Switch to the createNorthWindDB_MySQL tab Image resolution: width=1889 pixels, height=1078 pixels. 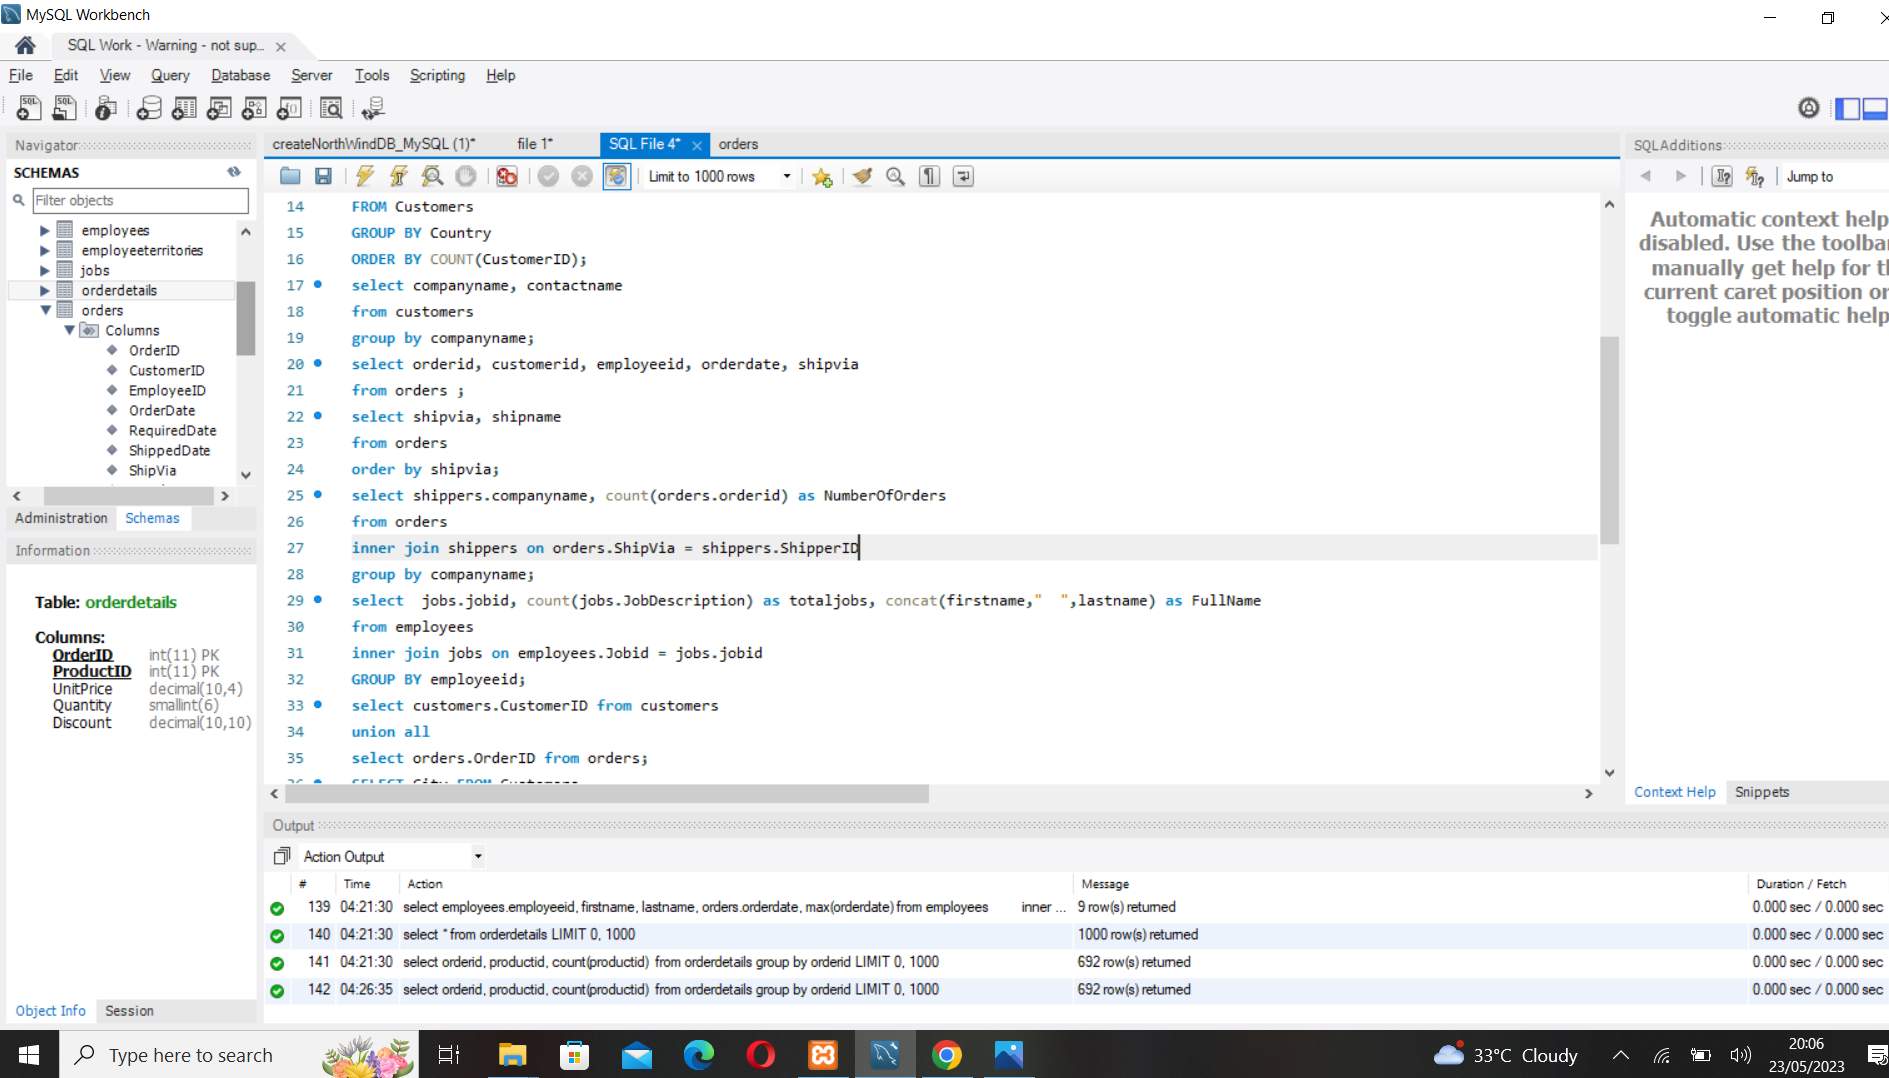click(373, 144)
